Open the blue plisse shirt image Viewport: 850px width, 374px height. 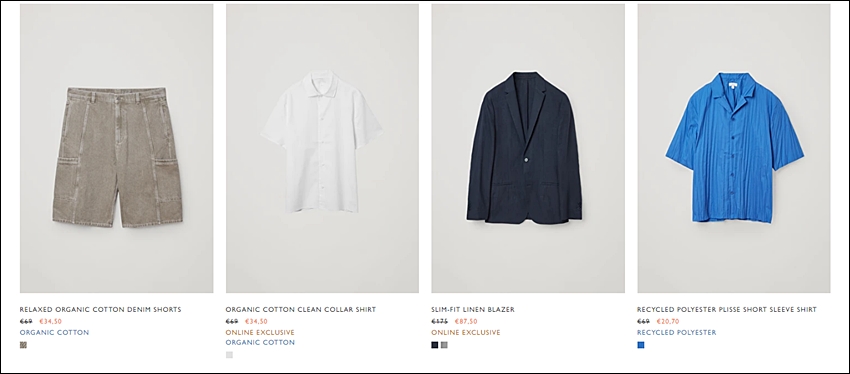(733, 148)
